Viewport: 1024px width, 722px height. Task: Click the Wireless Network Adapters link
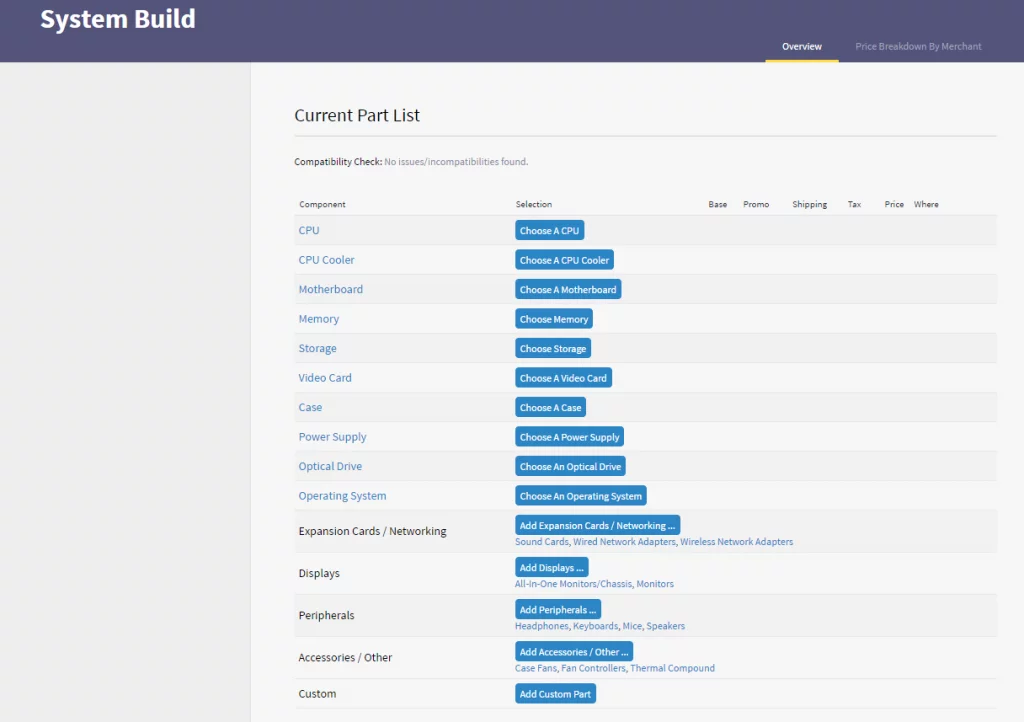737,542
